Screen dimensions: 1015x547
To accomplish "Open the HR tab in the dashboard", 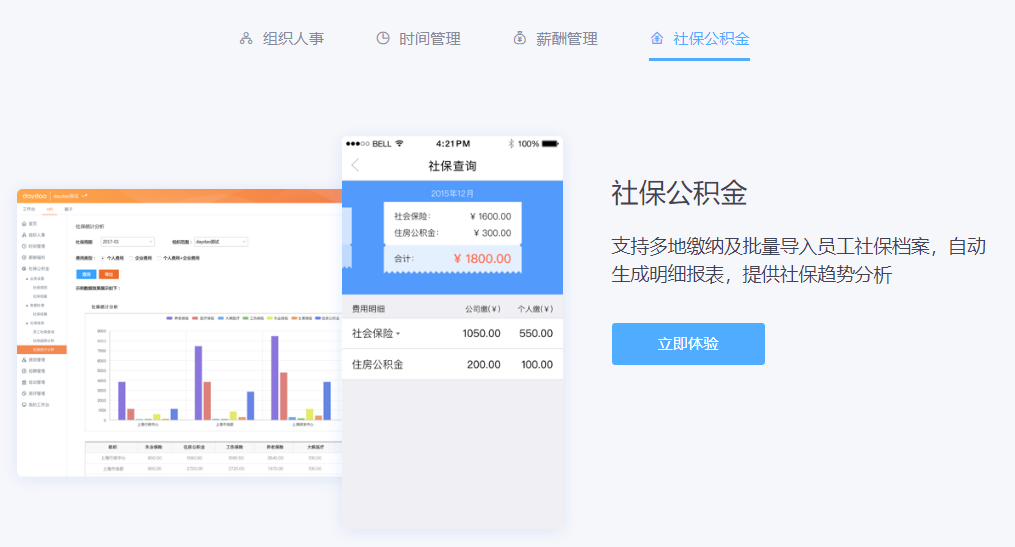I will [50, 209].
